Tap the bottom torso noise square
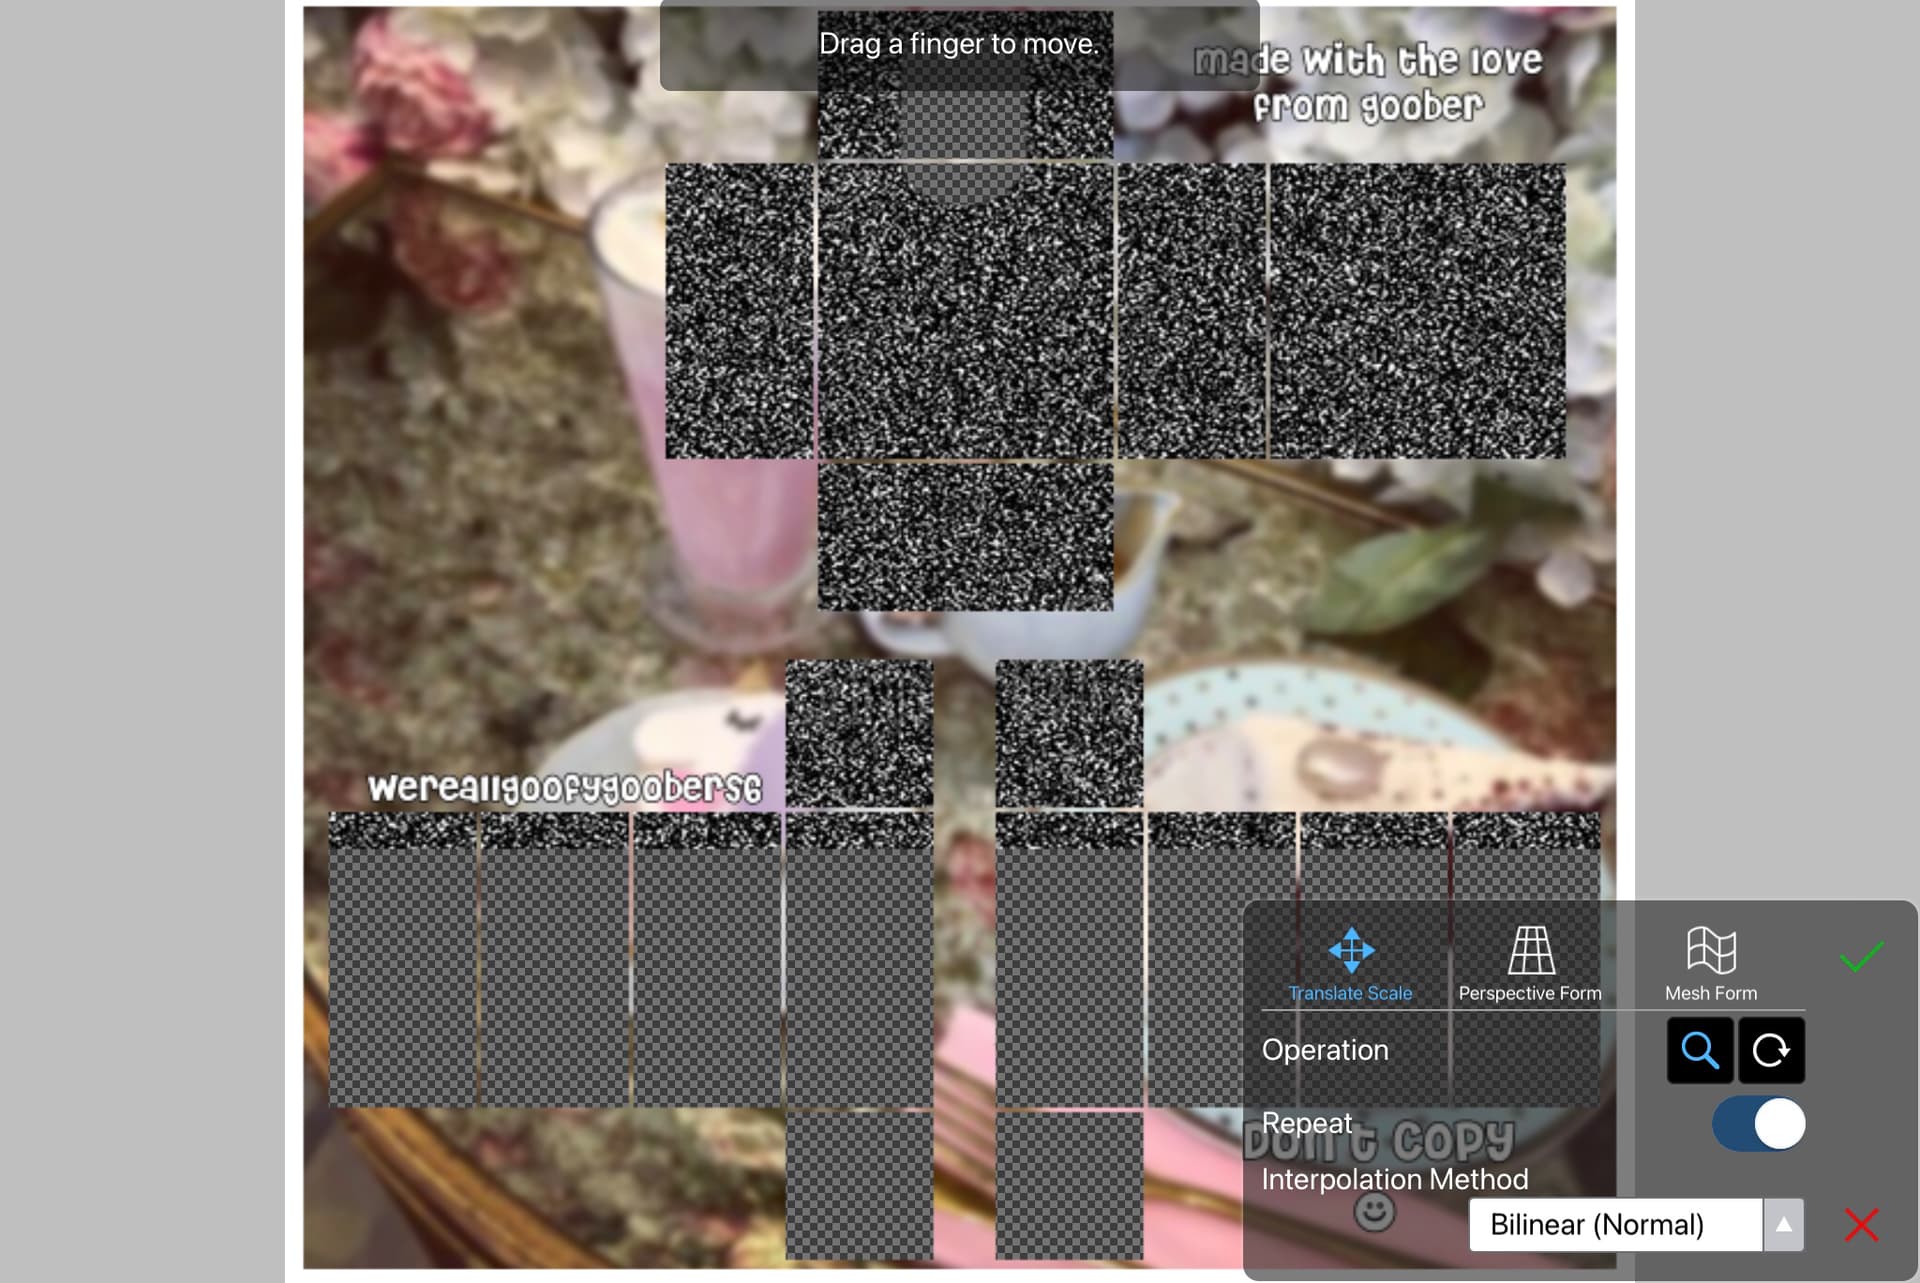The image size is (1920, 1283). pyautogui.click(x=965, y=536)
